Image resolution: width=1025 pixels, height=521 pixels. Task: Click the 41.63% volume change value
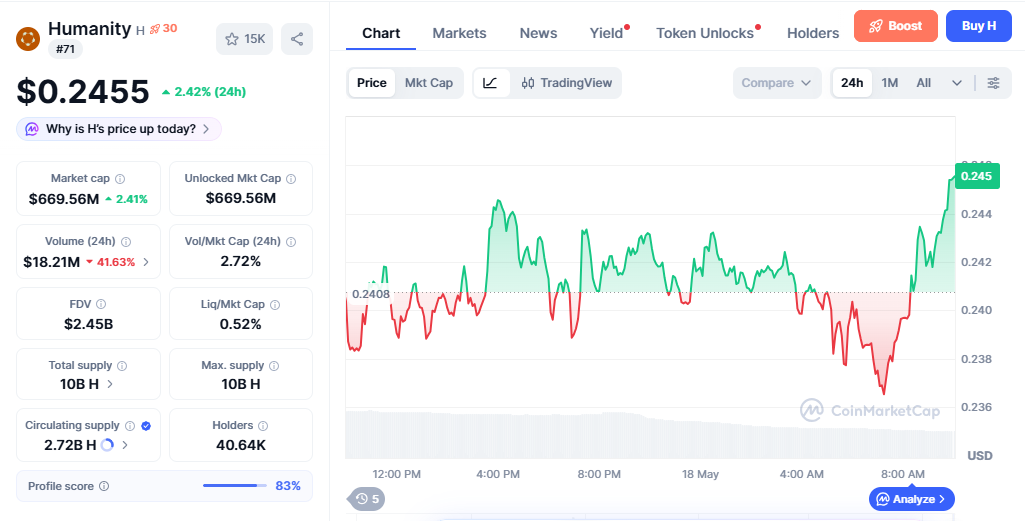(110, 262)
